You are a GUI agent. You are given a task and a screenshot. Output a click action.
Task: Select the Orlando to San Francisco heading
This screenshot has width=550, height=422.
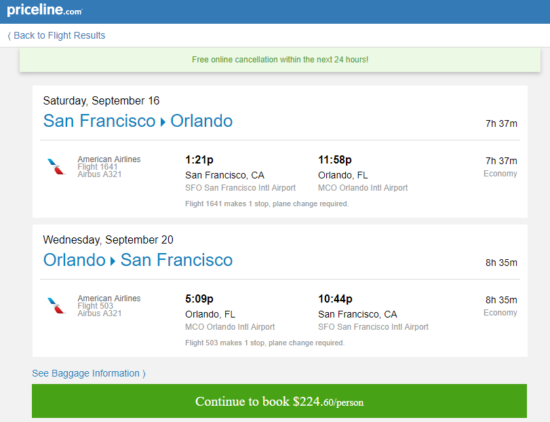pyautogui.click(x=138, y=260)
